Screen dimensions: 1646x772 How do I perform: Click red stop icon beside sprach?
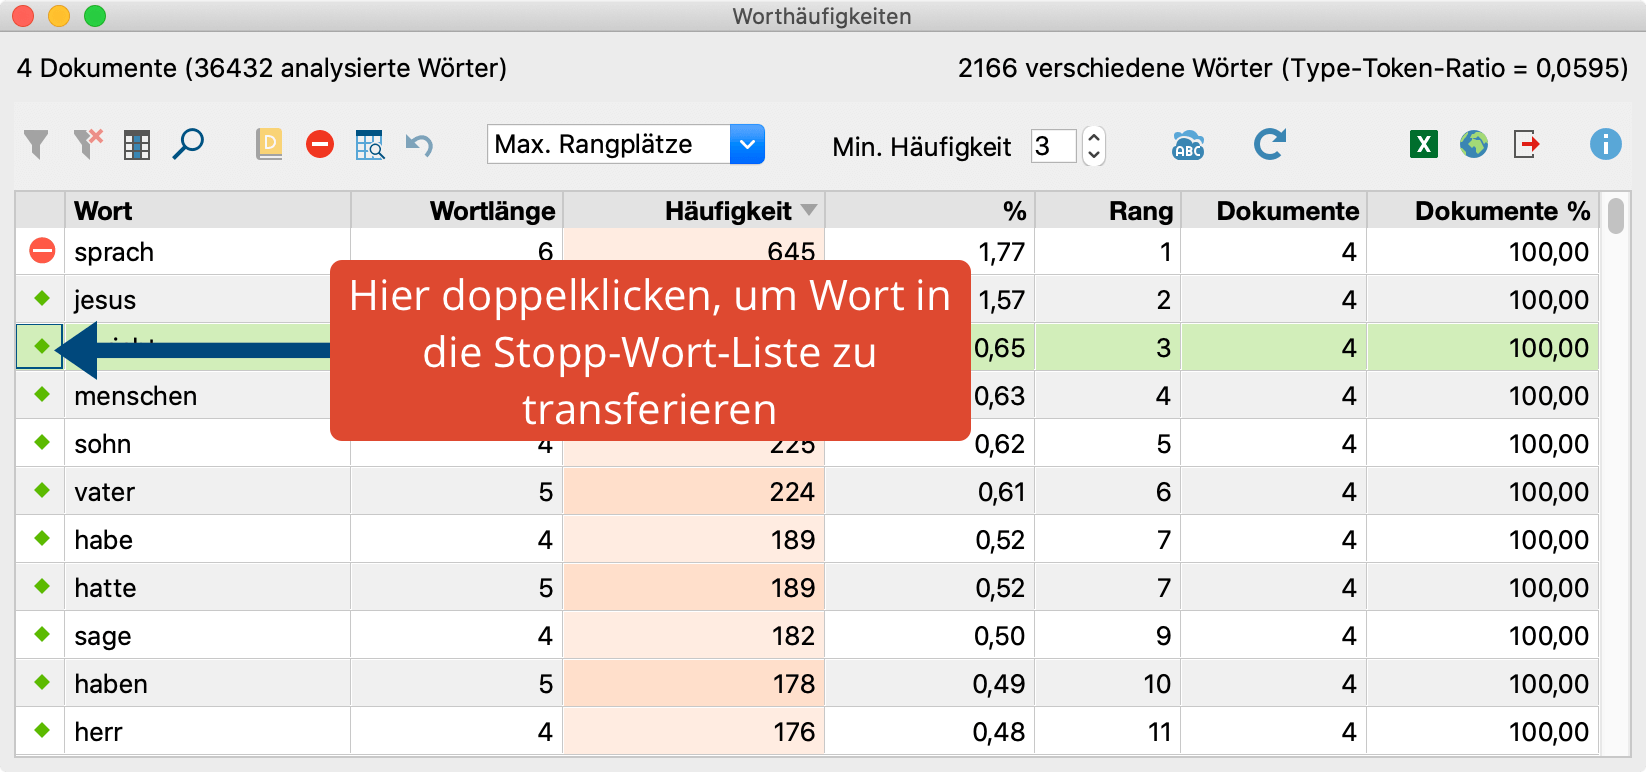tap(42, 250)
